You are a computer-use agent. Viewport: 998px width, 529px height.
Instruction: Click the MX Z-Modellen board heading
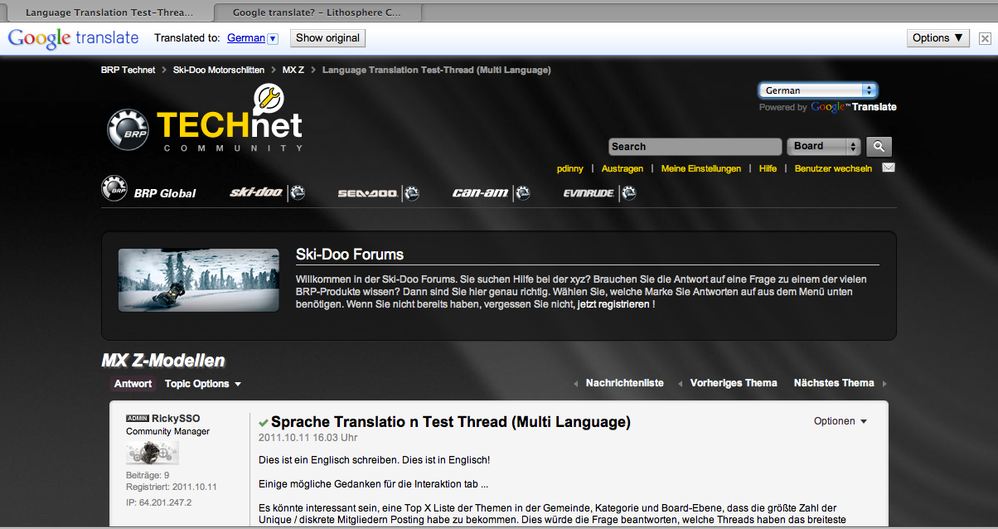(x=164, y=360)
